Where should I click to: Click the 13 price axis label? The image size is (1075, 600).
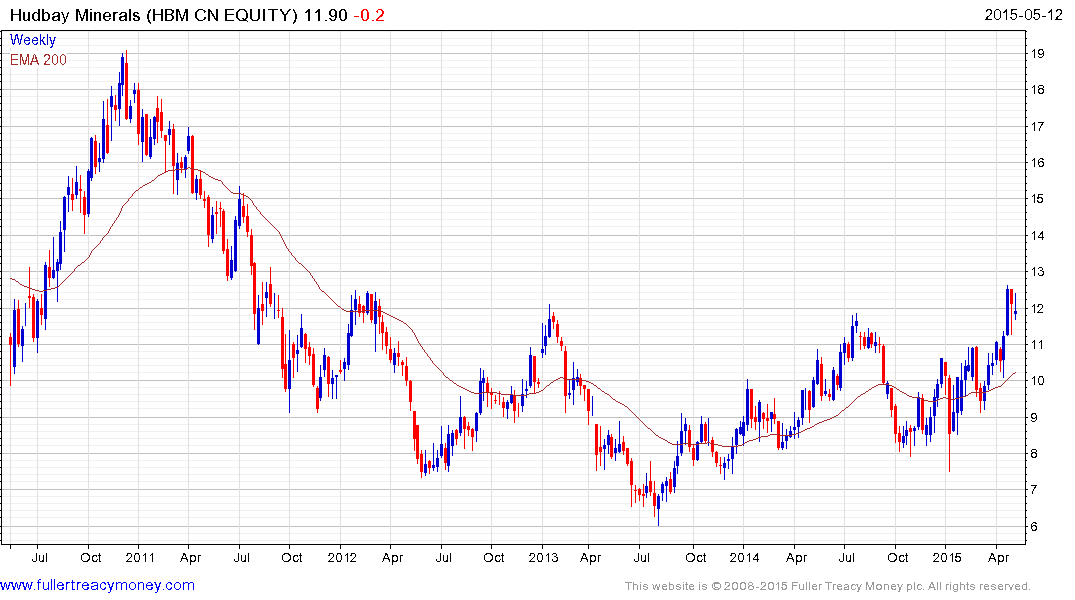click(1037, 272)
